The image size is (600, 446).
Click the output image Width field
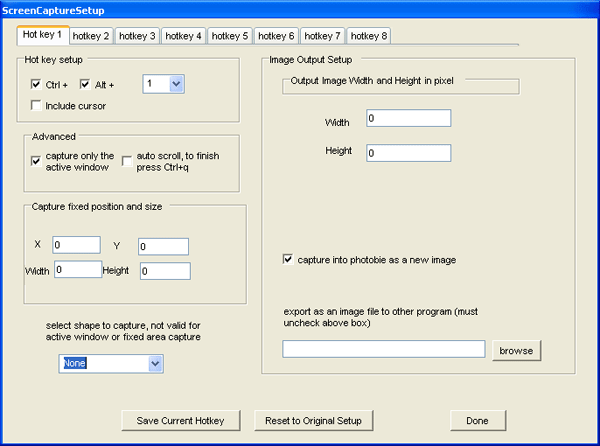(409, 118)
